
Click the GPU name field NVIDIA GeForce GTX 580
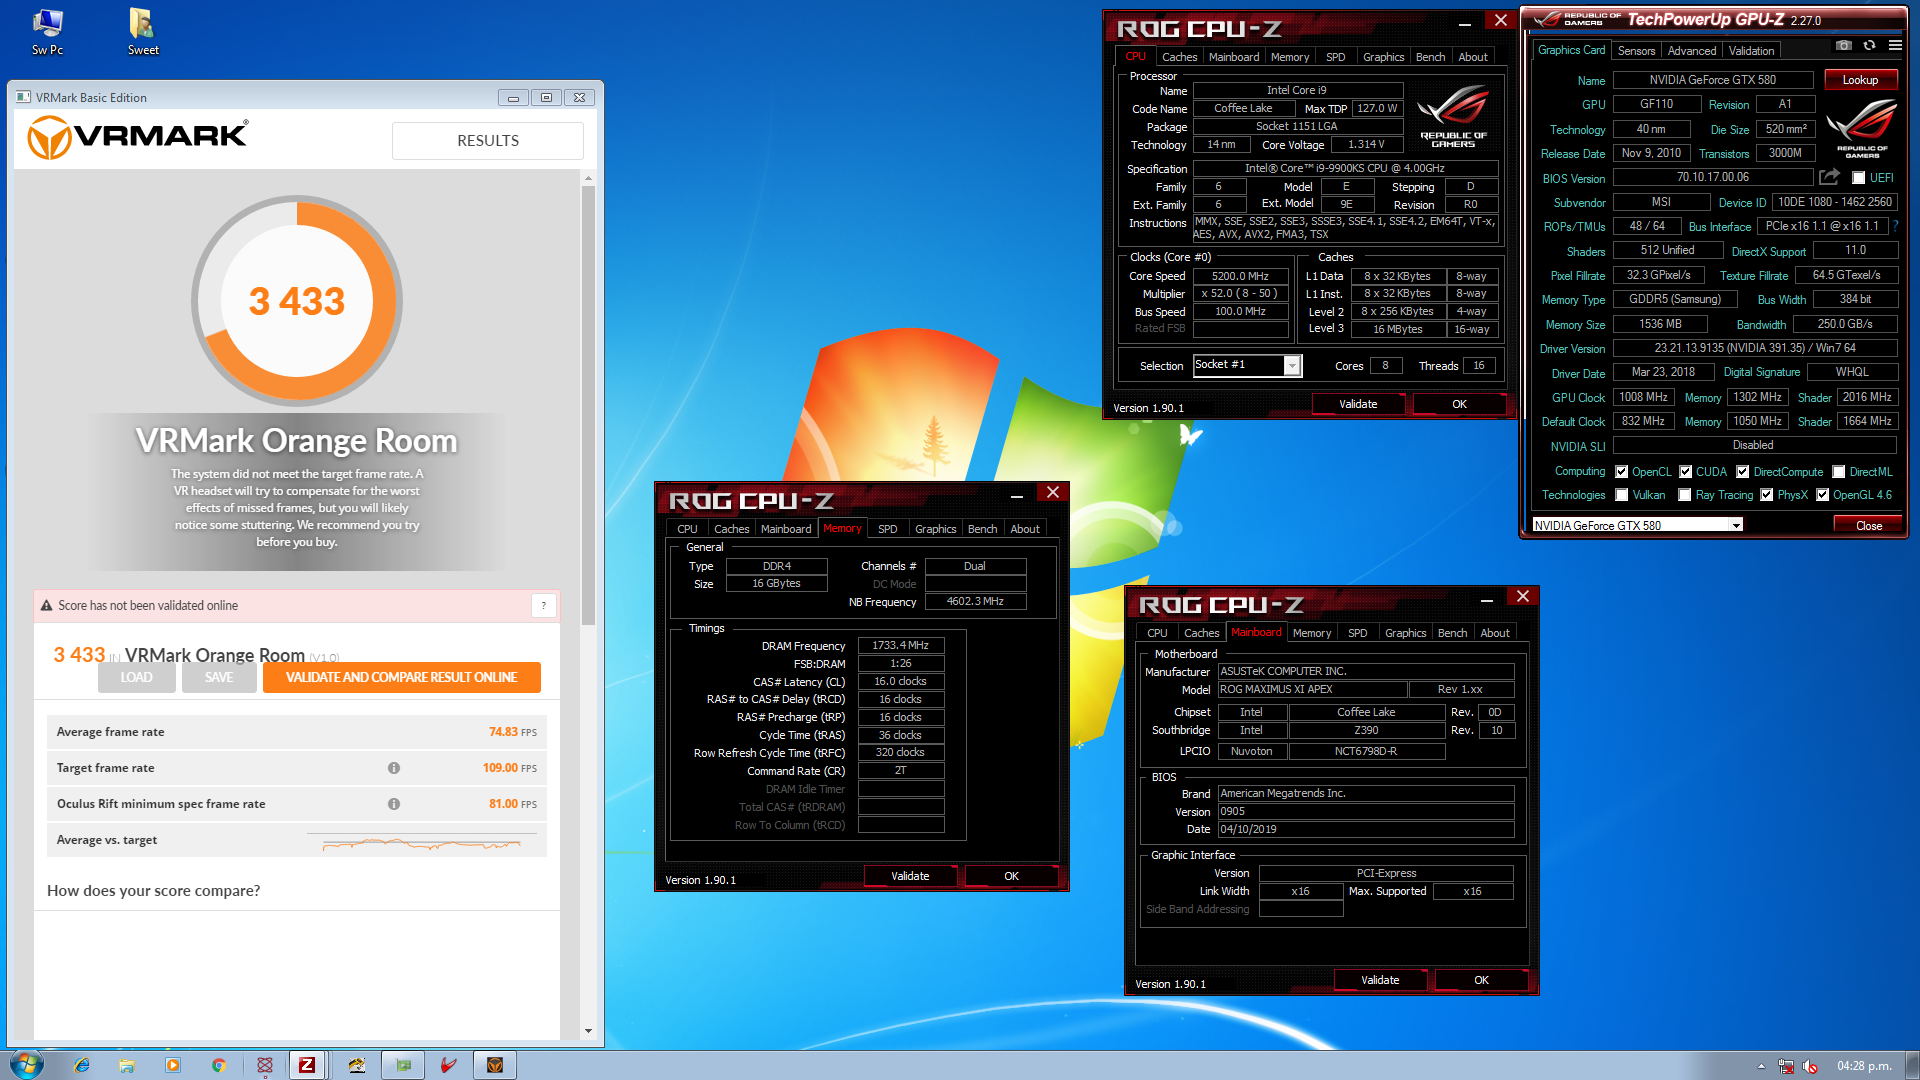[x=1713, y=80]
